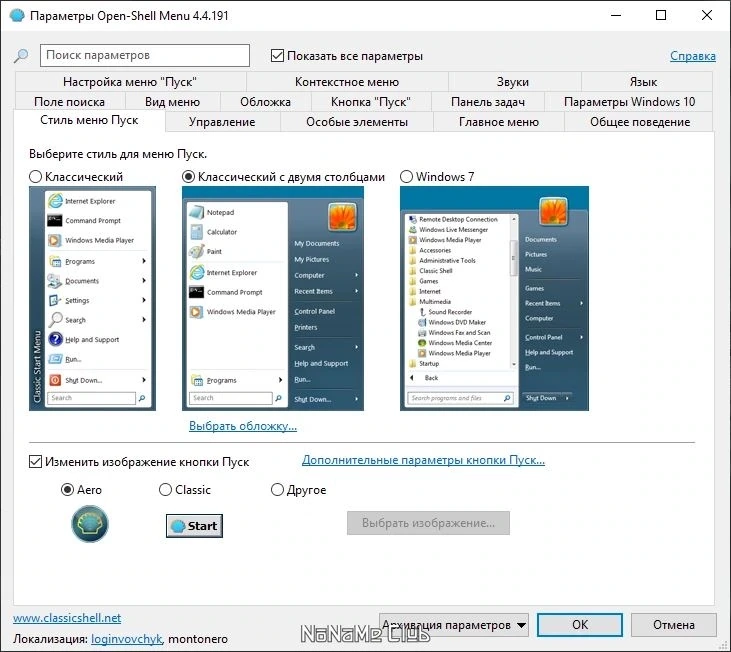This screenshot has height=652, width=731.
Task: Switch to the Настройка меню "Пуск" tab
Action: (130, 82)
